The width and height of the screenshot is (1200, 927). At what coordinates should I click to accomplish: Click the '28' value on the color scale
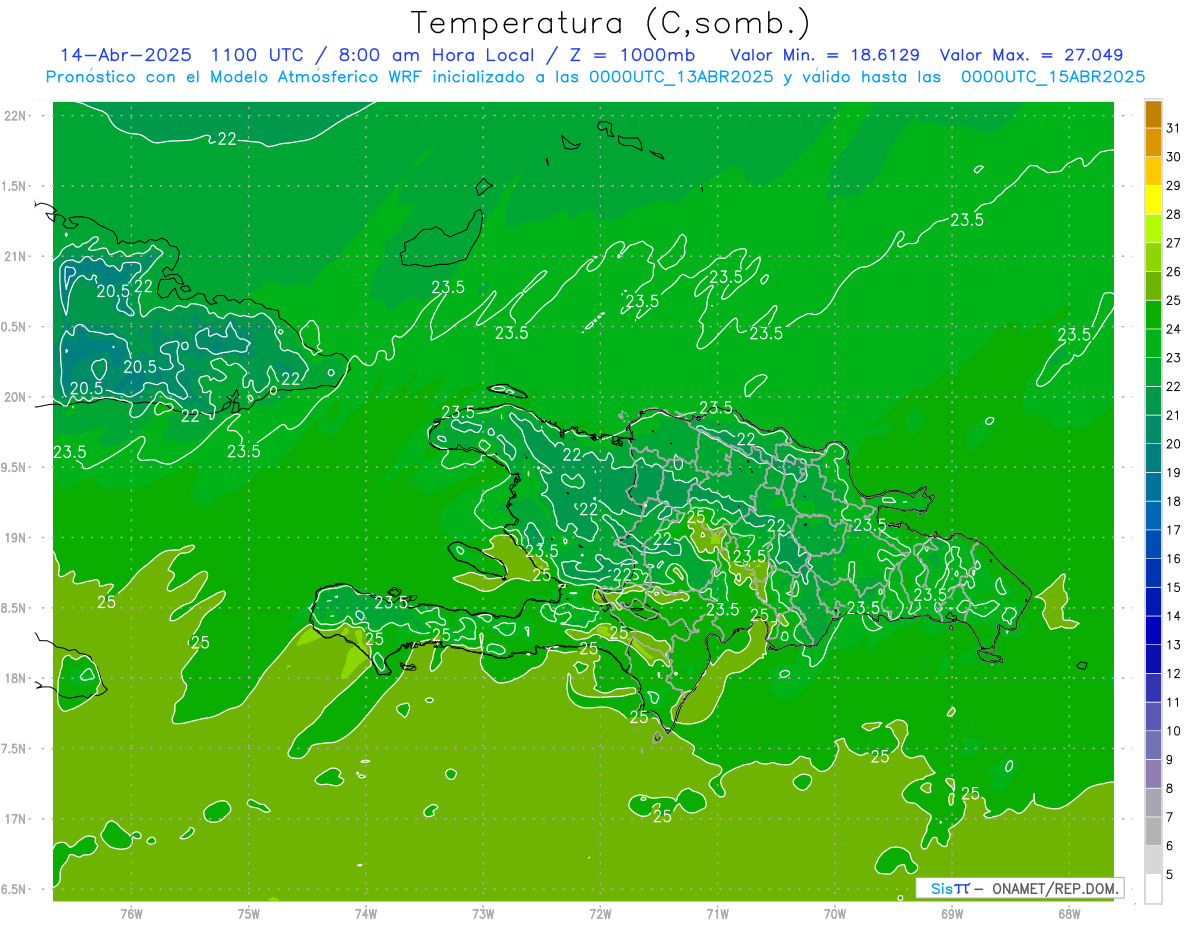[1173, 214]
